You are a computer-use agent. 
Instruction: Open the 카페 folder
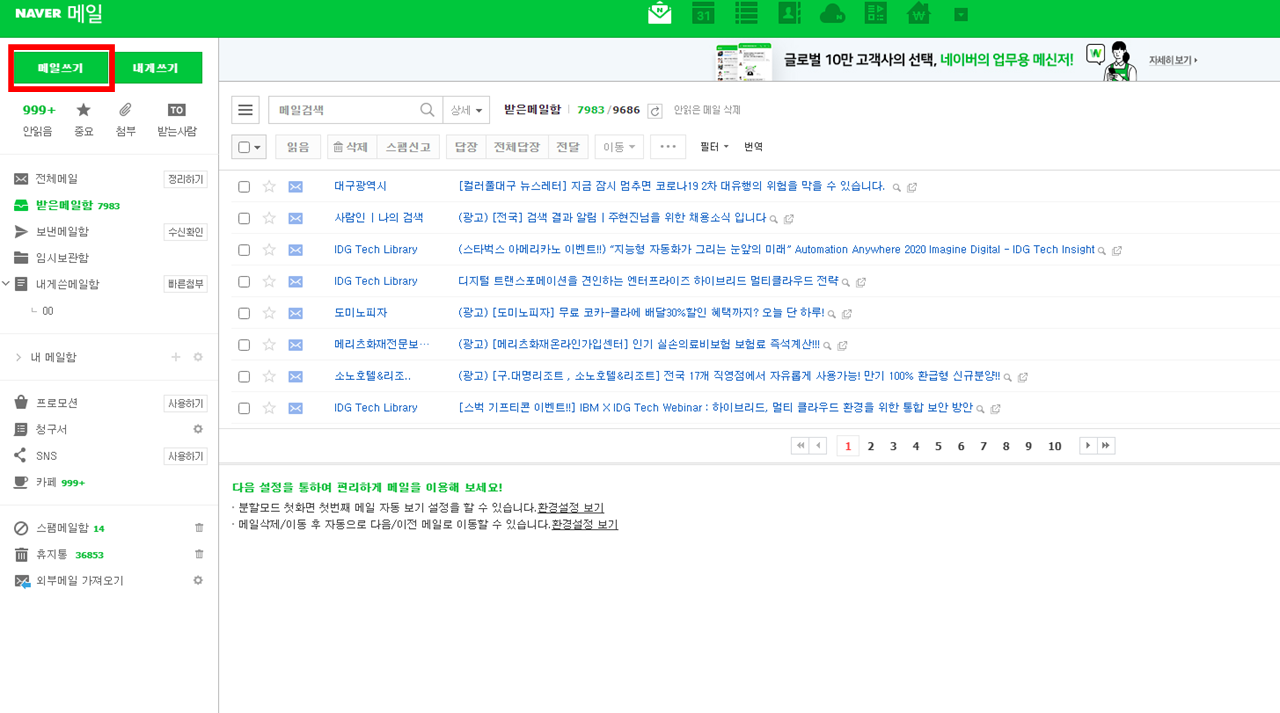click(47, 482)
